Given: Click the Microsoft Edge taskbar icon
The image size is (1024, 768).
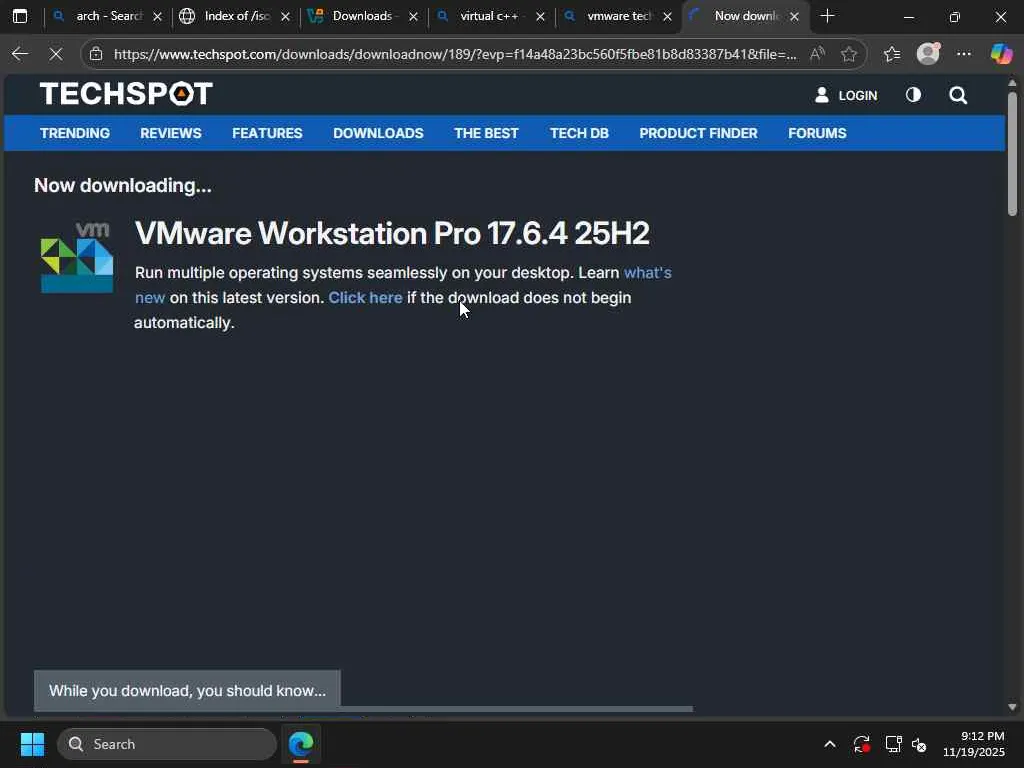Looking at the screenshot, I should click(x=301, y=744).
